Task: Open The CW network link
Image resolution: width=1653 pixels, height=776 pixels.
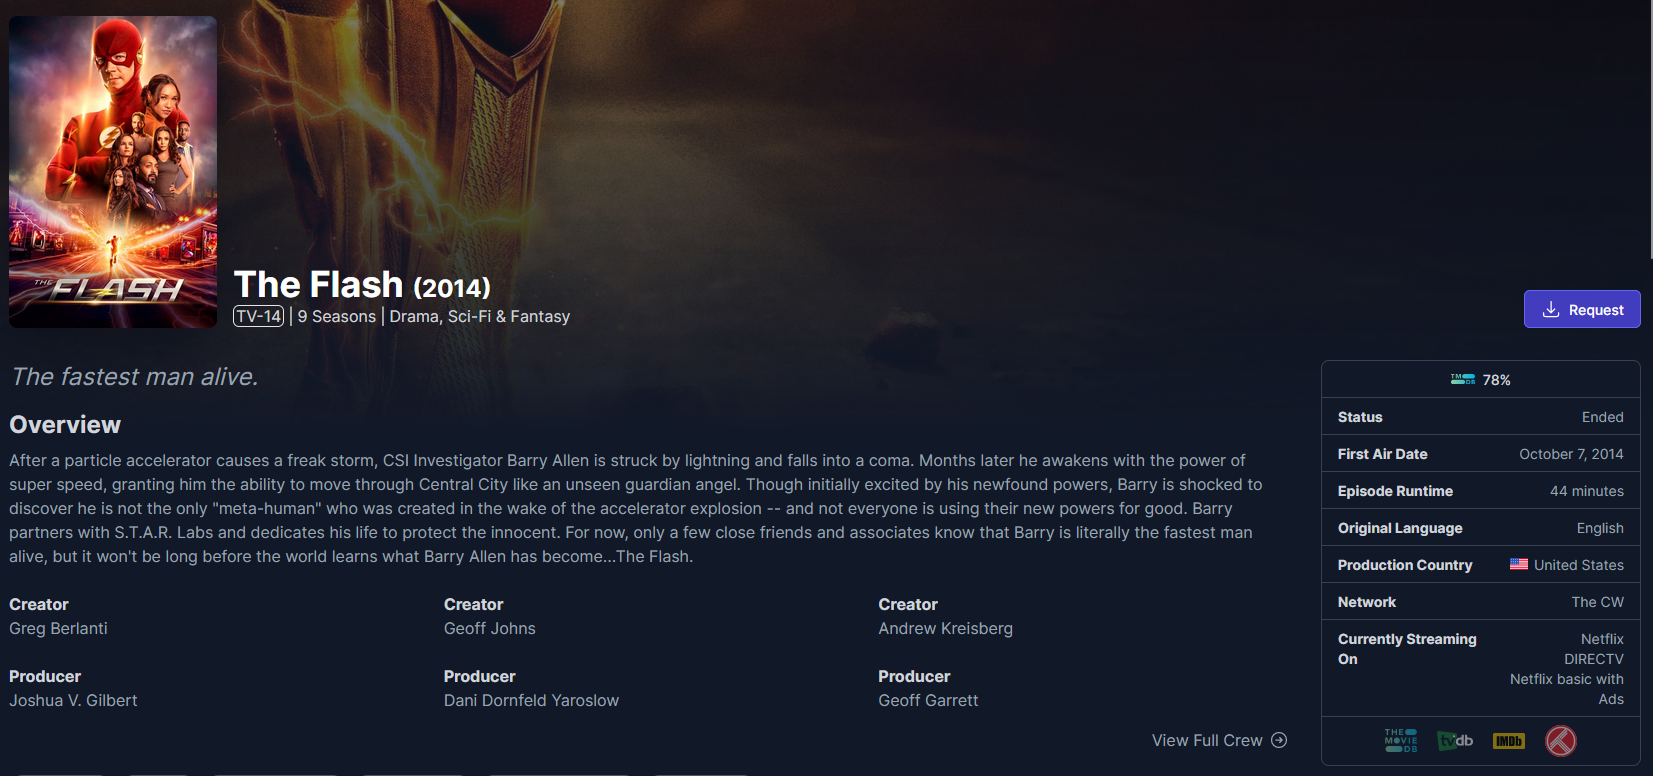Action: point(1597,602)
